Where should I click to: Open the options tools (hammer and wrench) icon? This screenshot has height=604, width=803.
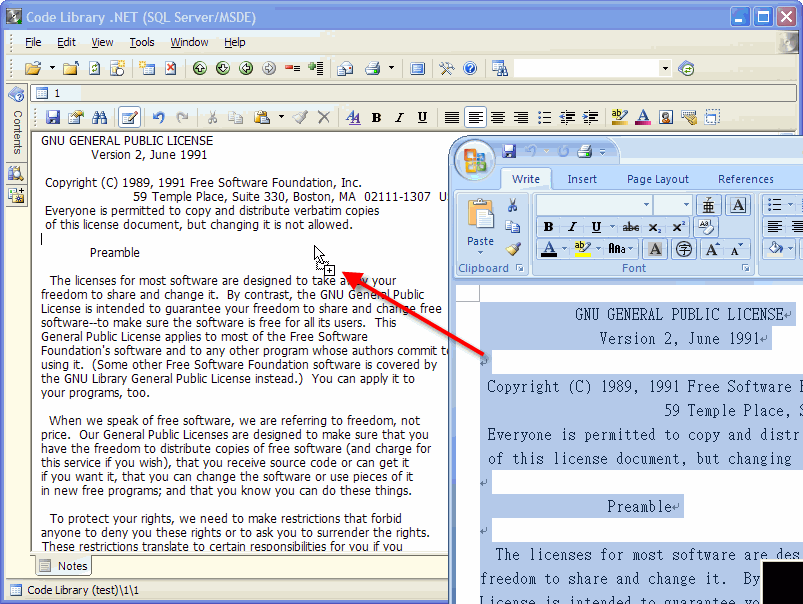coord(447,68)
